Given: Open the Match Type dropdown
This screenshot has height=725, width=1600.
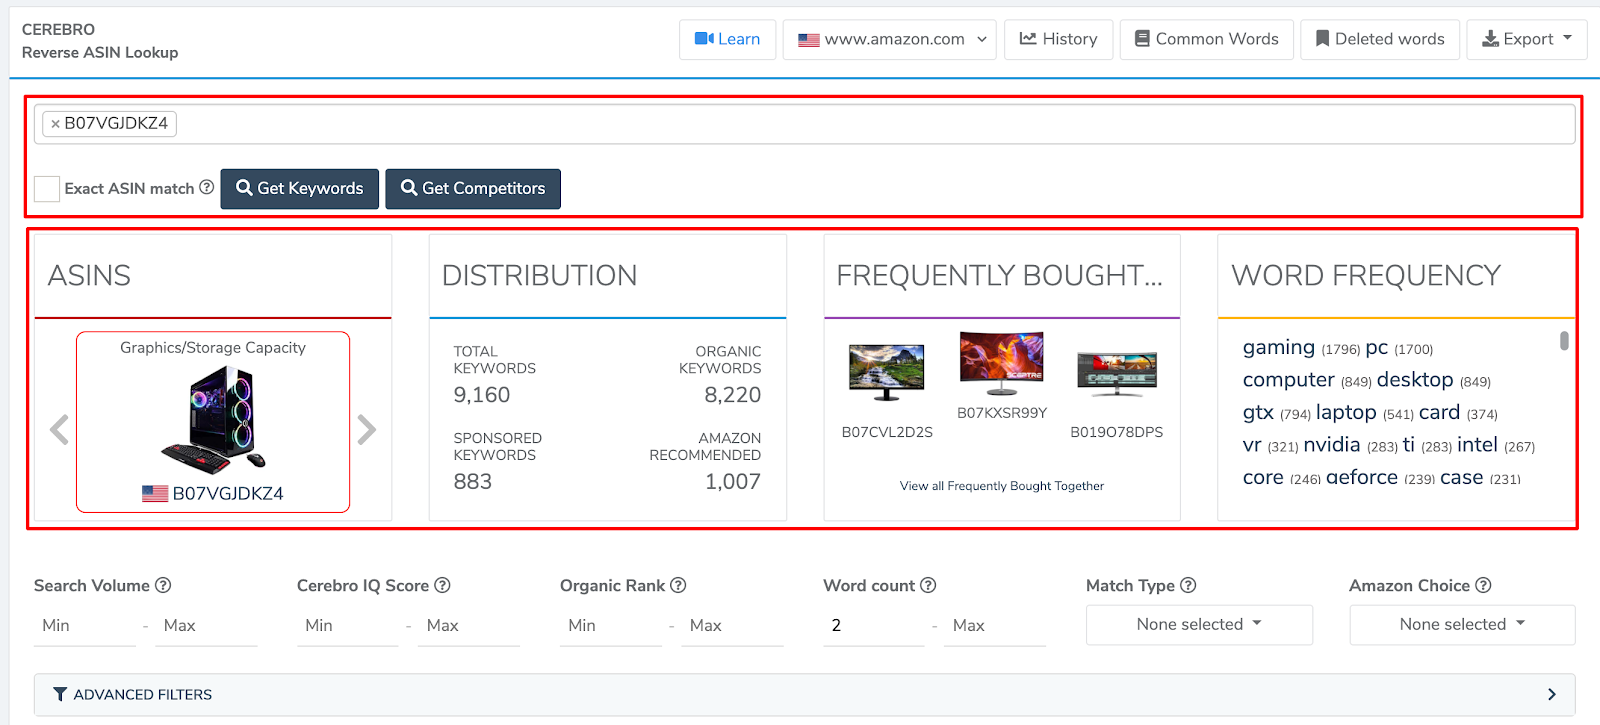Looking at the screenshot, I should [x=1199, y=625].
